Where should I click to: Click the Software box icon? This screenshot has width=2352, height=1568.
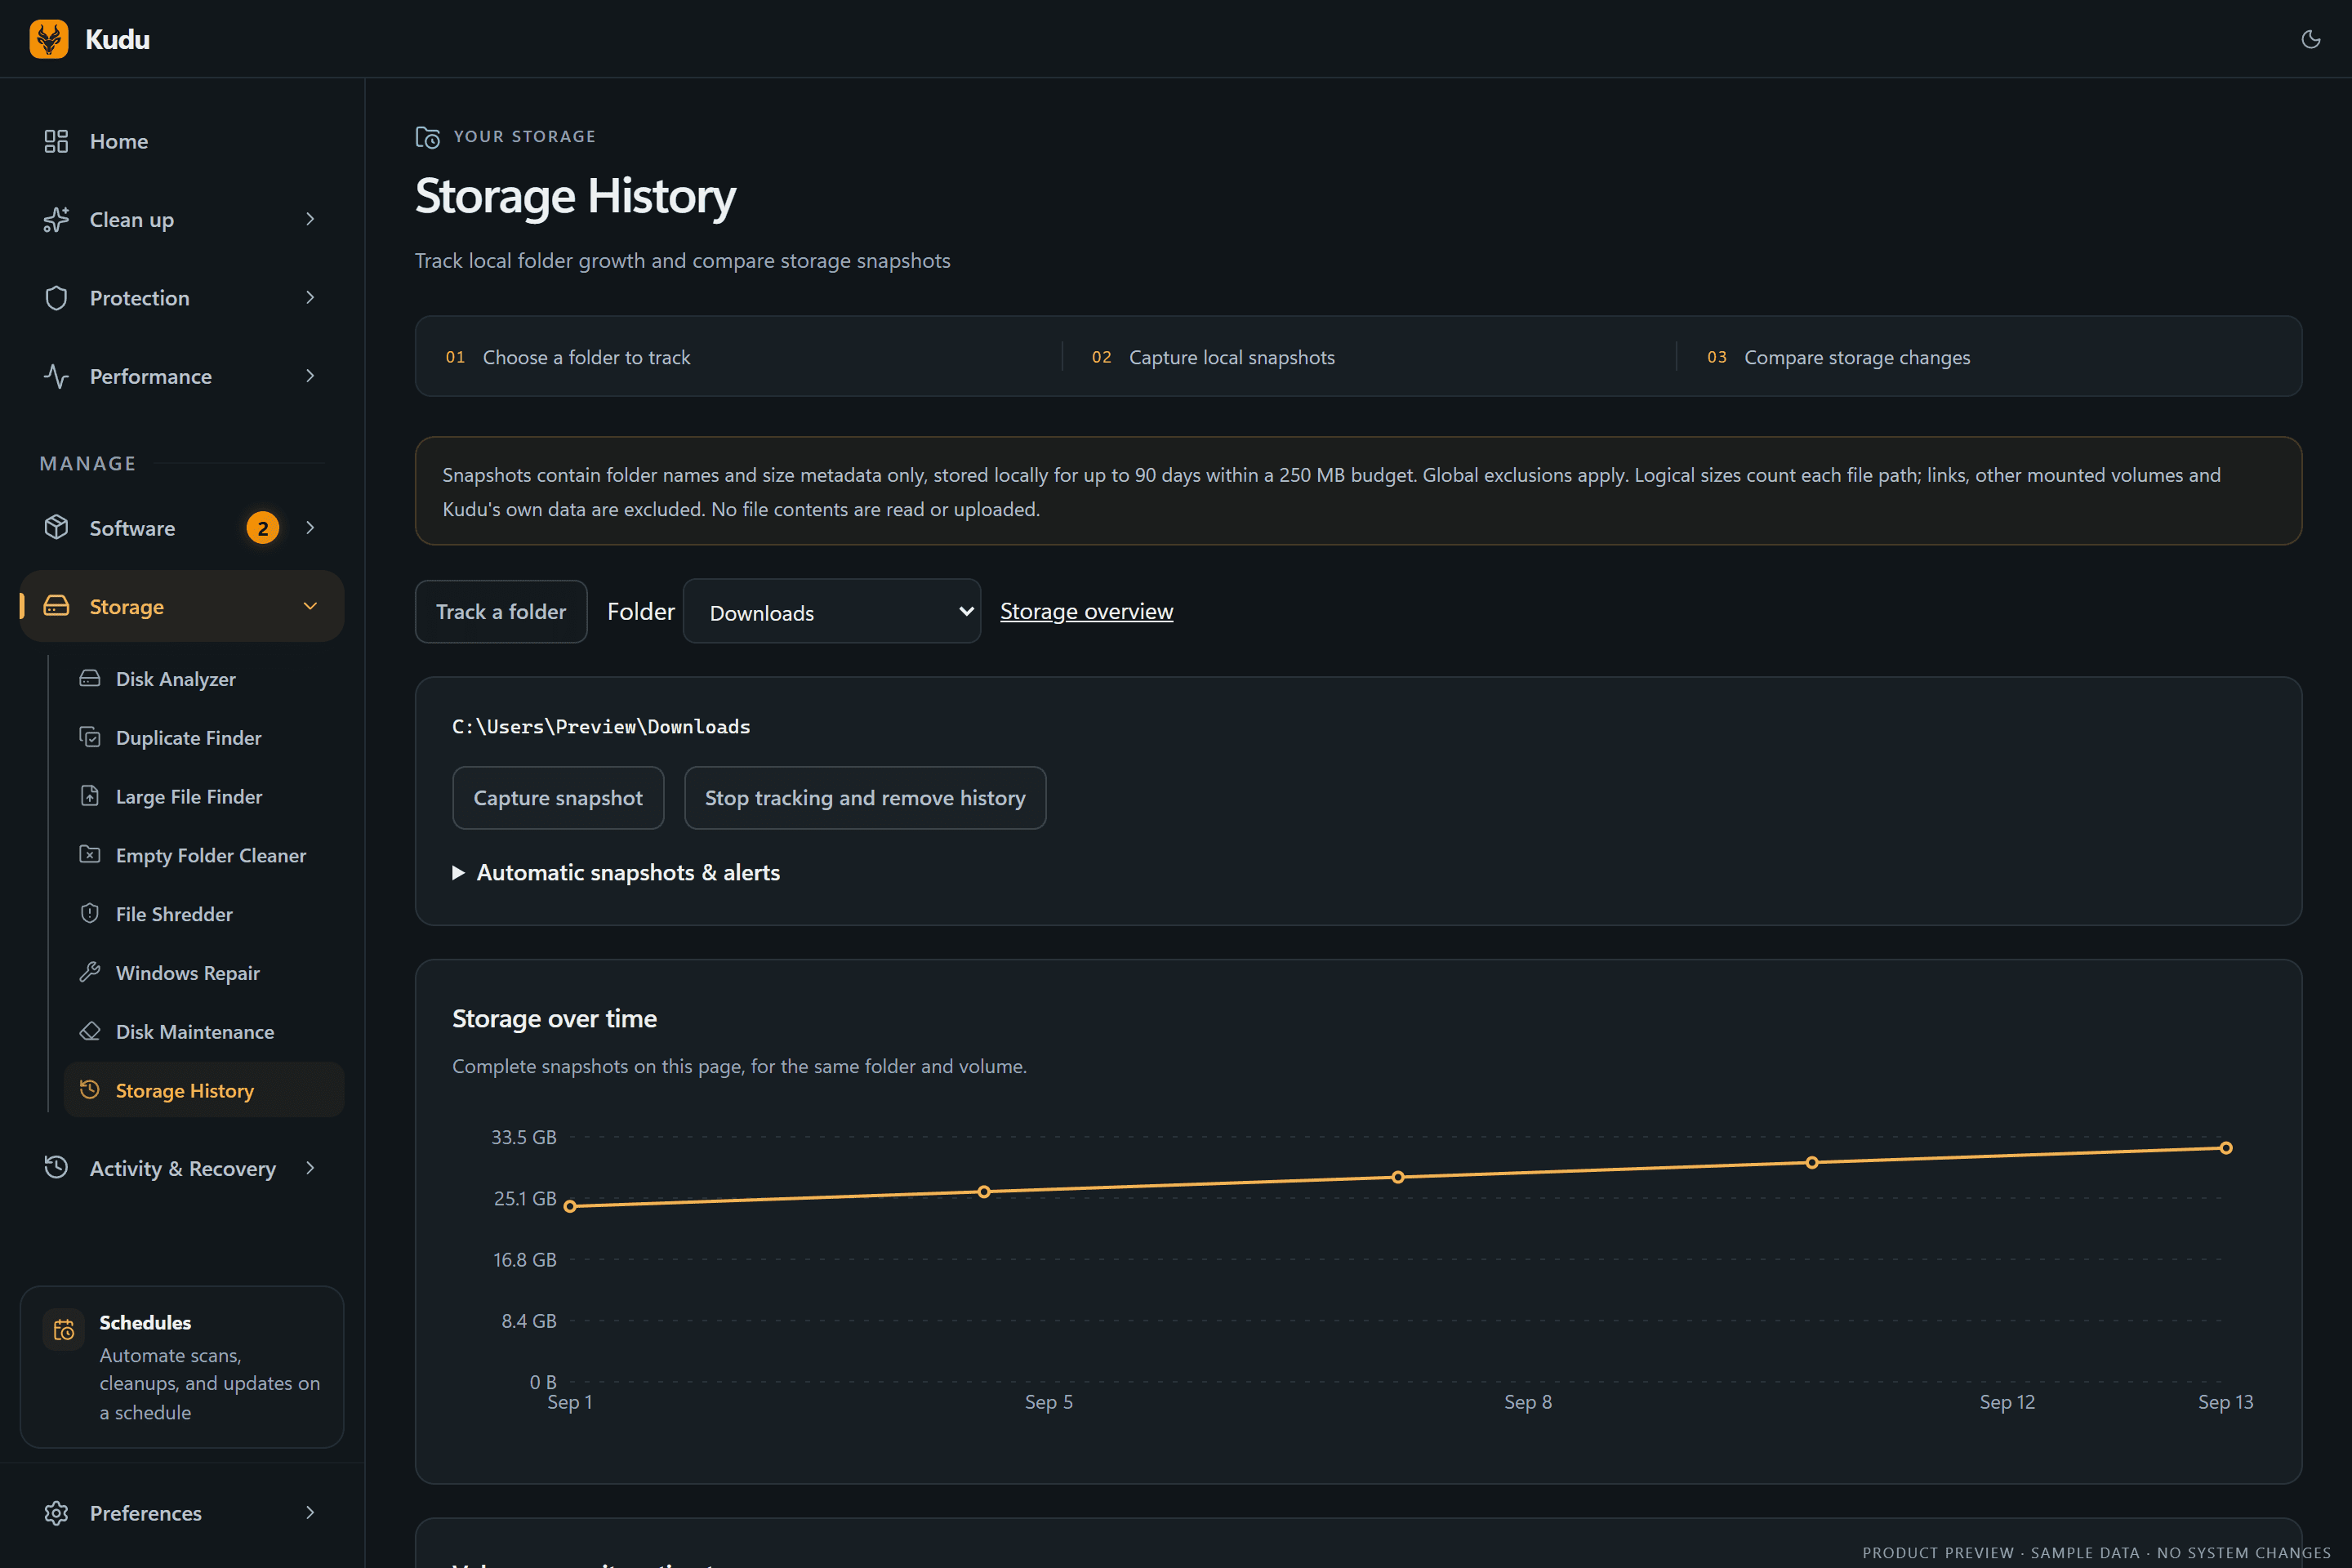click(x=56, y=527)
